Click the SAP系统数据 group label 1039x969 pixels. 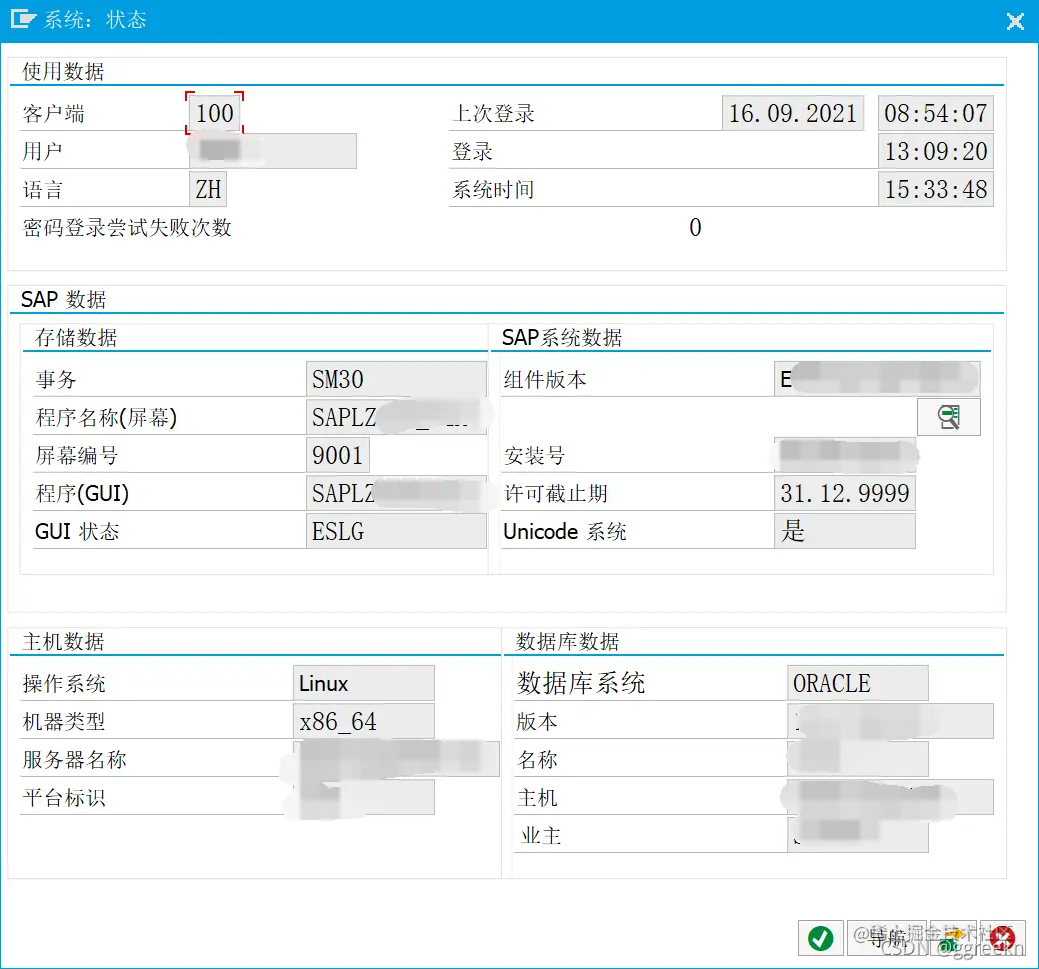pyautogui.click(x=562, y=338)
